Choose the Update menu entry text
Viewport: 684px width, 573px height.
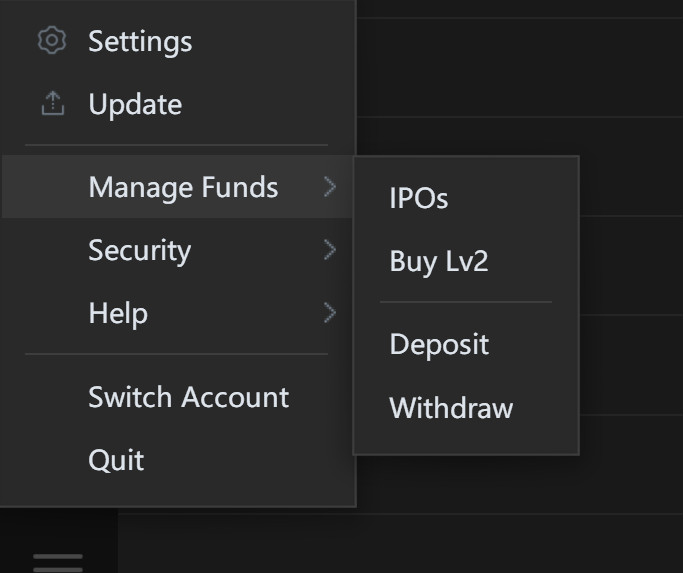click(x=135, y=105)
